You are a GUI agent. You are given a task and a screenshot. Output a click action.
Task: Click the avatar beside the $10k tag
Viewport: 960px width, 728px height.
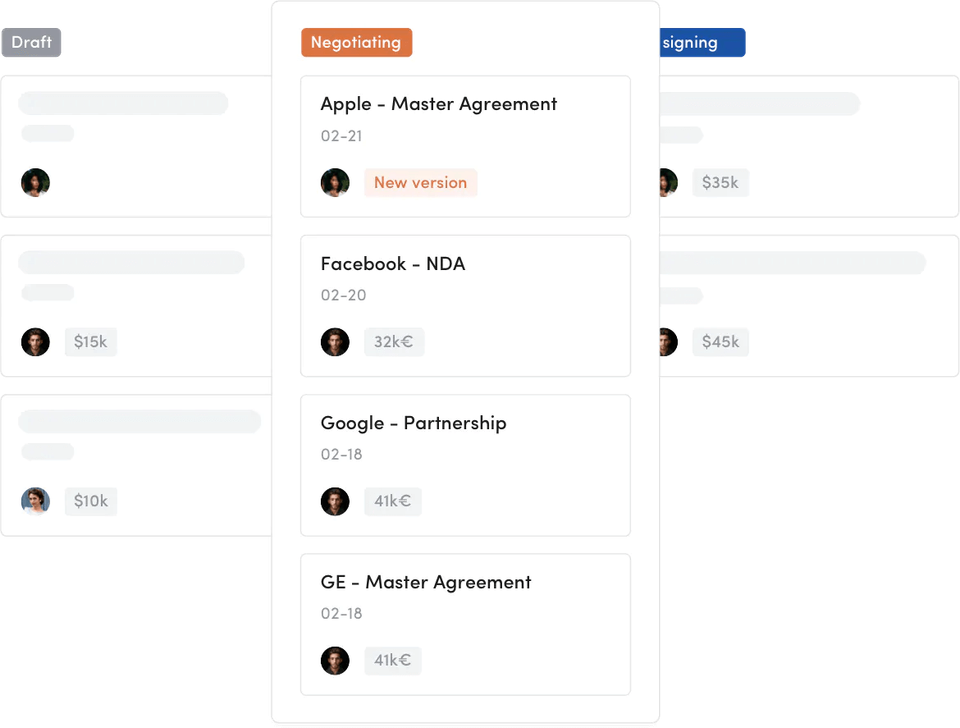pos(35,501)
